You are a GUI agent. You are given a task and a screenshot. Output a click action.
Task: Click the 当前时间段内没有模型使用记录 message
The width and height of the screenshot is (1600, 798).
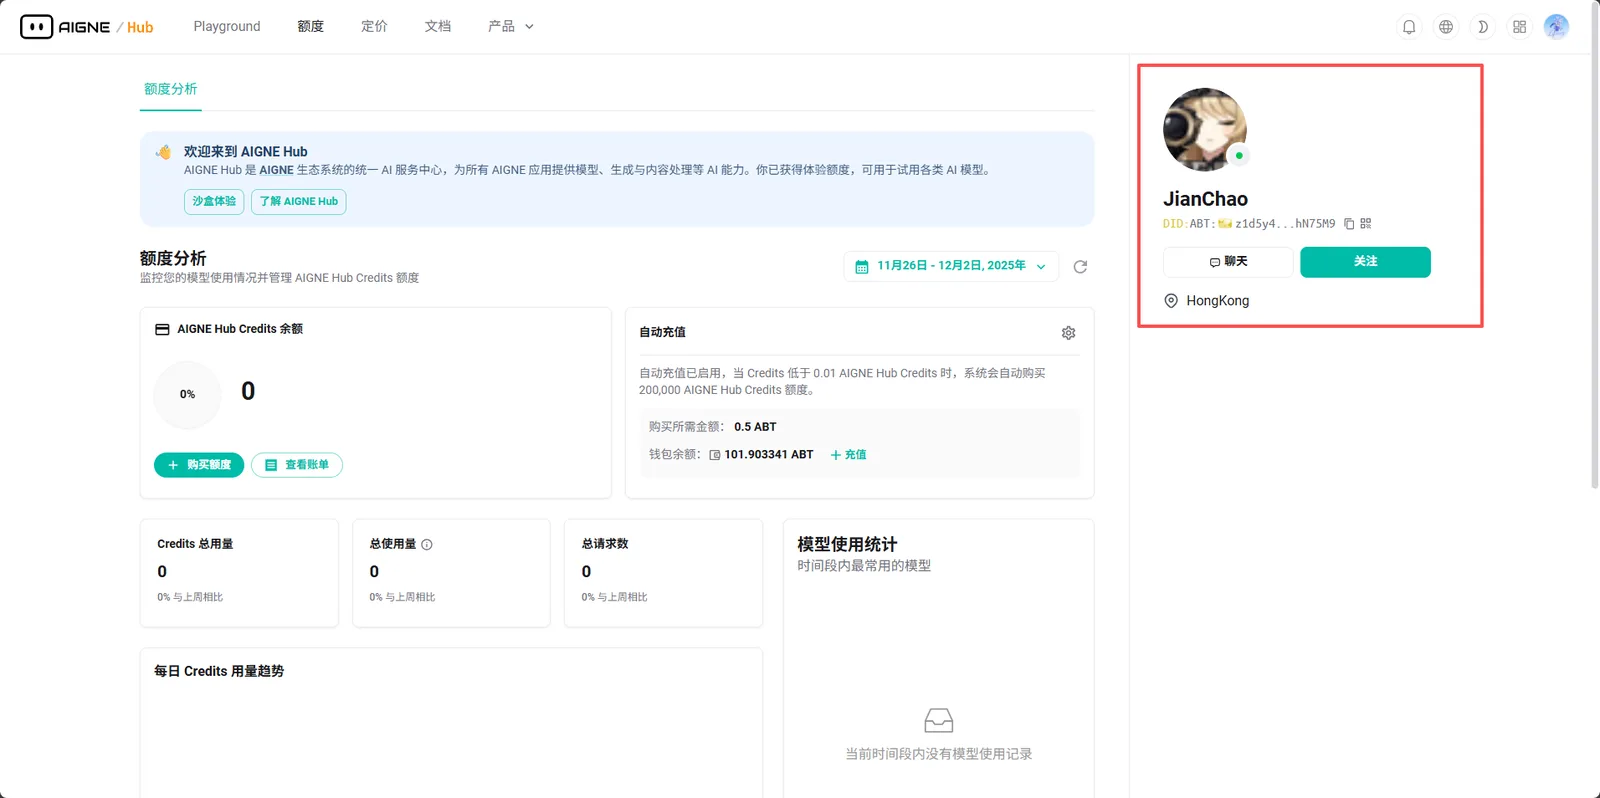(939, 755)
